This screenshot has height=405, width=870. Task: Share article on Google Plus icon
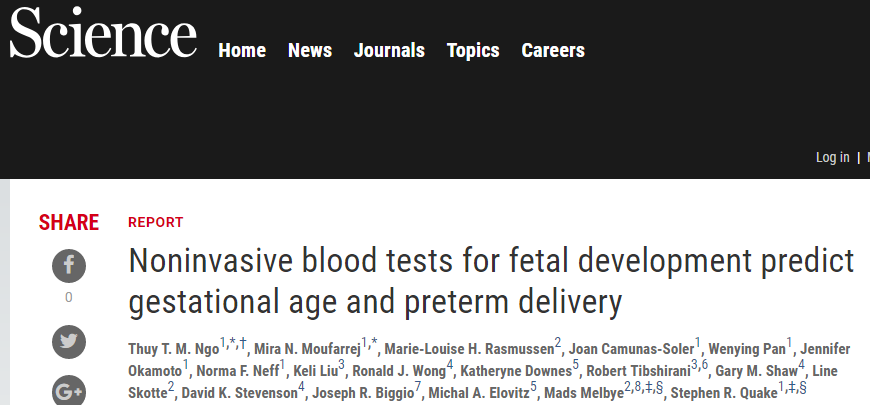pyautogui.click(x=69, y=391)
